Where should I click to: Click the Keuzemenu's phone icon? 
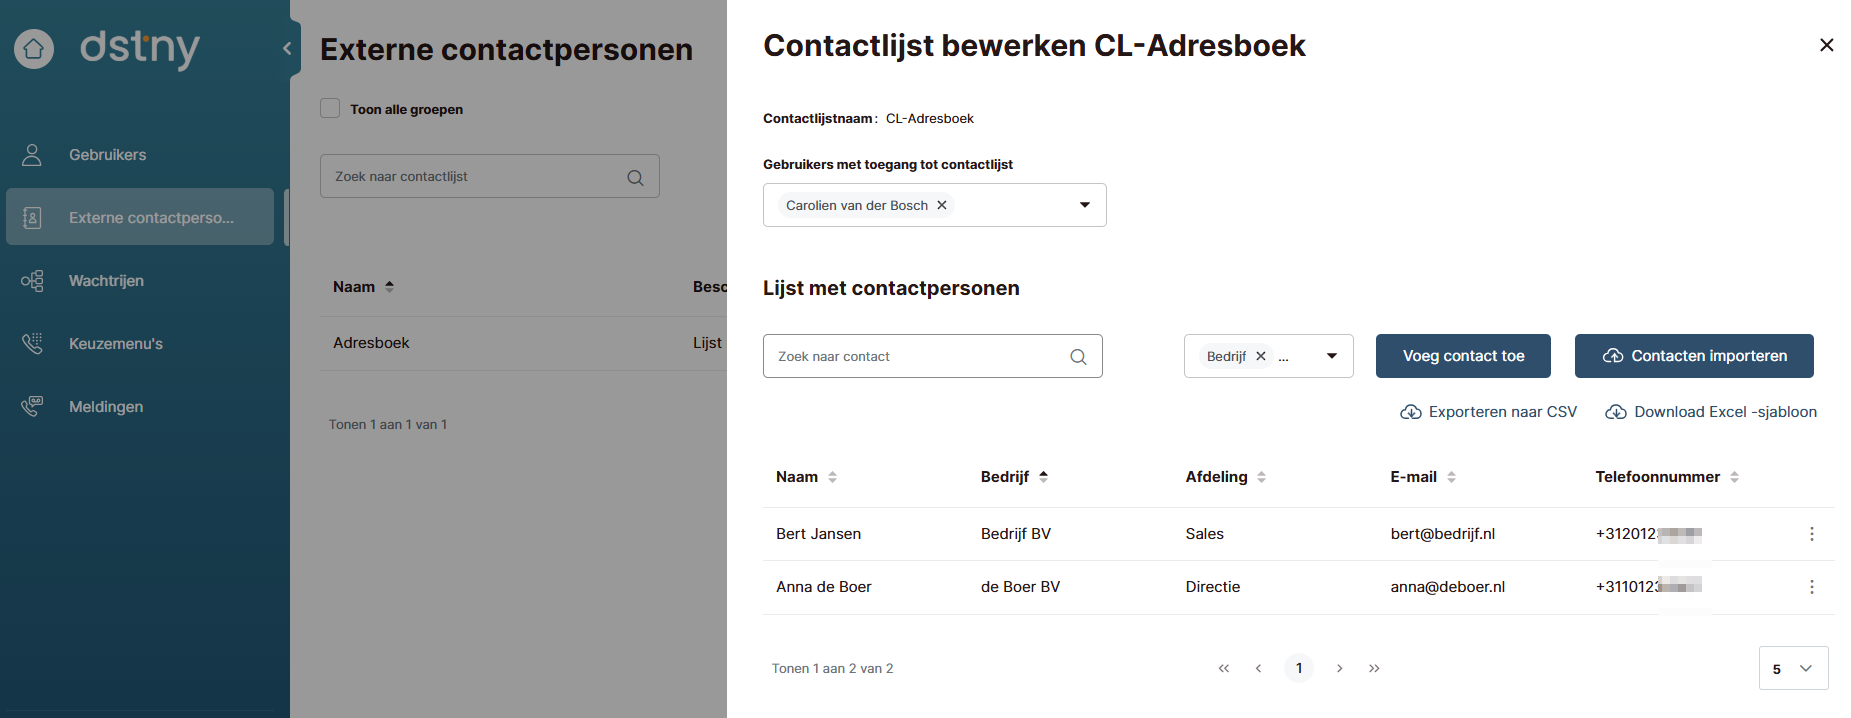[x=32, y=344]
